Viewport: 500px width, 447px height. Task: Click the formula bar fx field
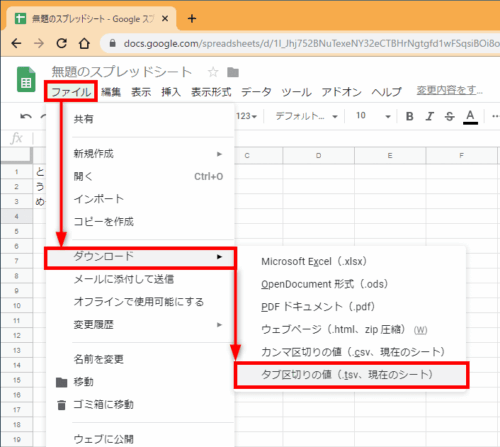tap(16, 138)
